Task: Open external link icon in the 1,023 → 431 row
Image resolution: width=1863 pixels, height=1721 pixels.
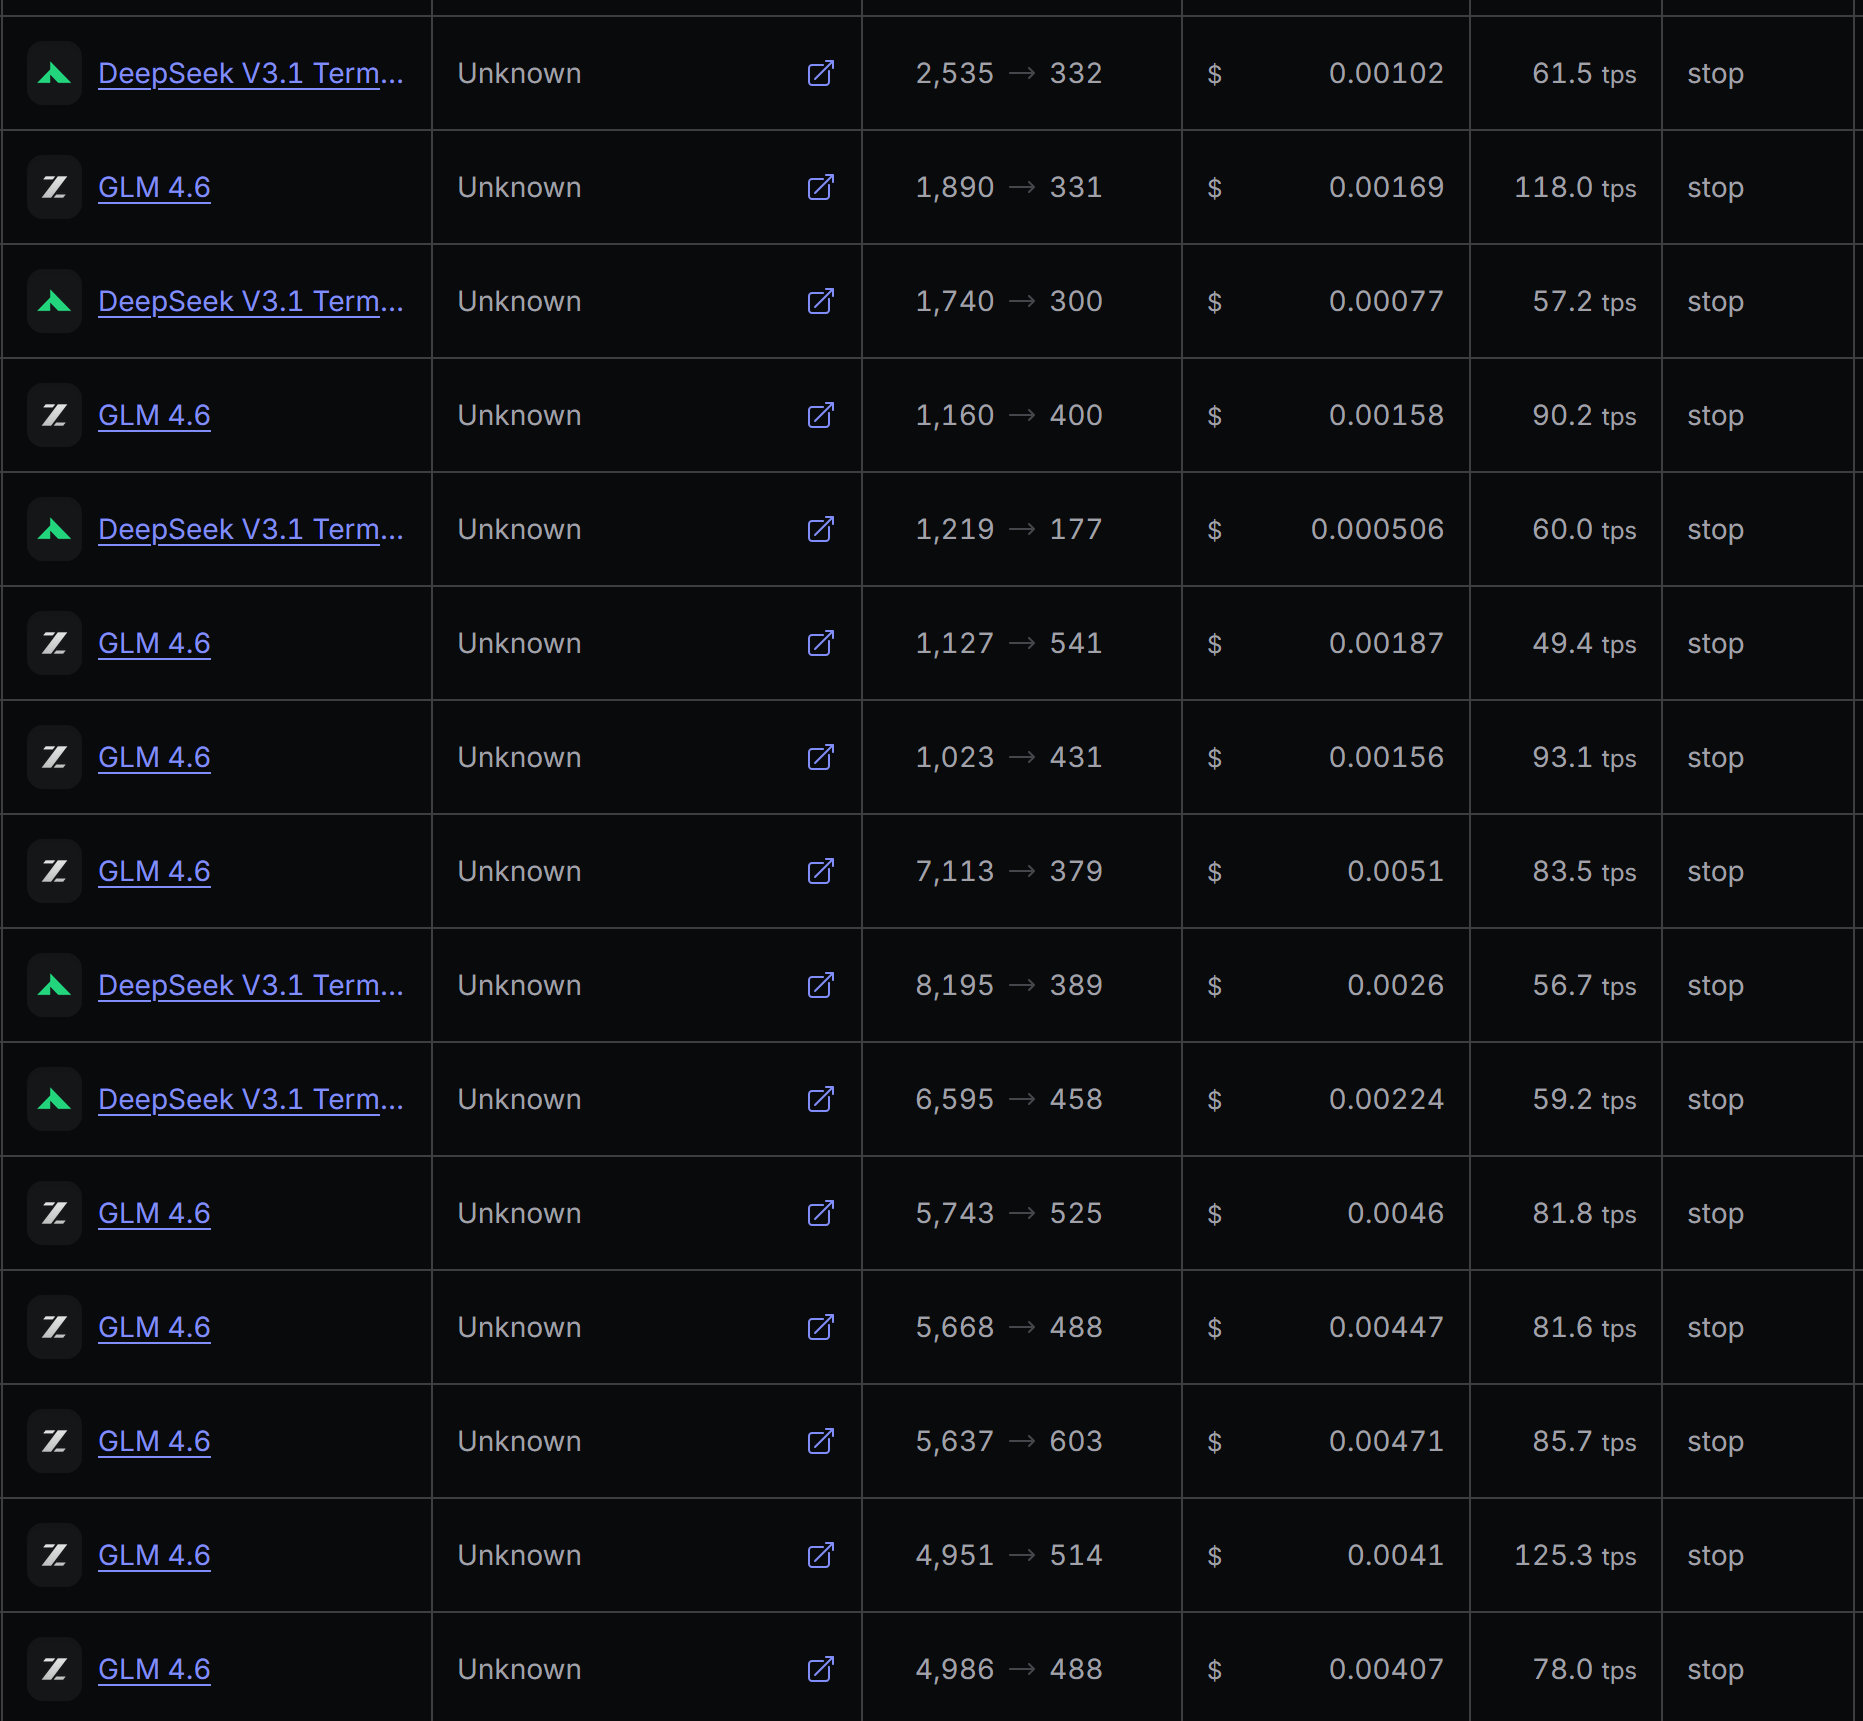Action: point(820,758)
